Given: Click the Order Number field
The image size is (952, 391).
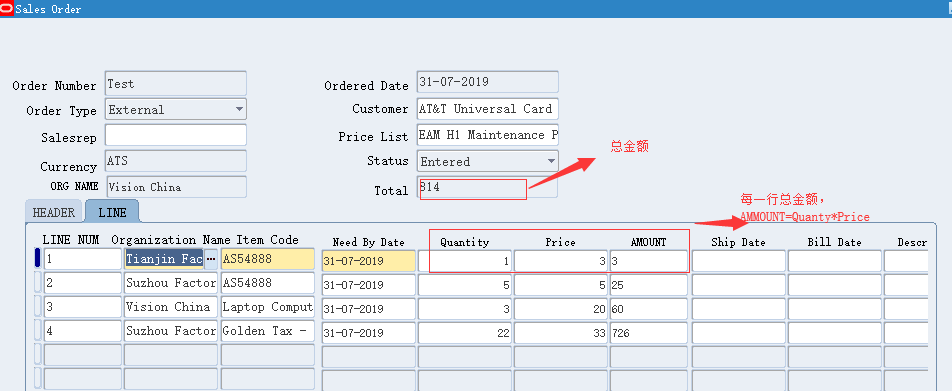Looking at the screenshot, I should [176, 83].
